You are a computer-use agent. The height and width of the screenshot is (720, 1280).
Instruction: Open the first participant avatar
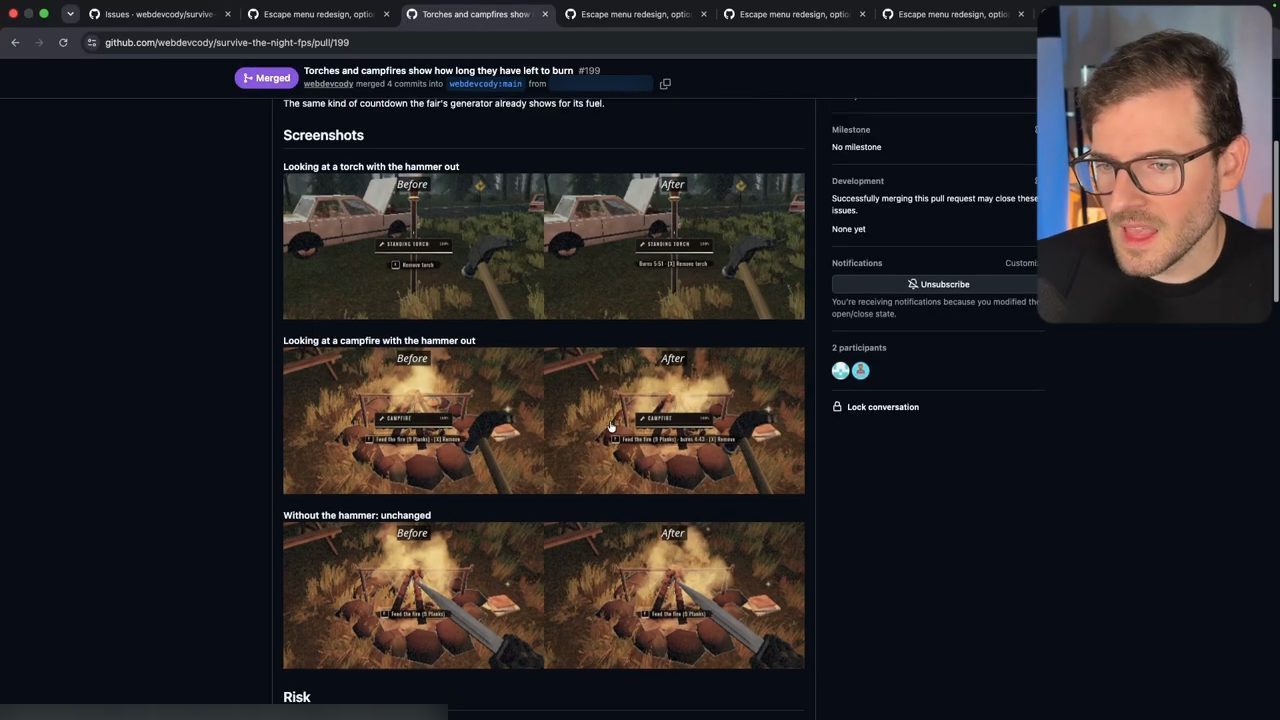841,371
